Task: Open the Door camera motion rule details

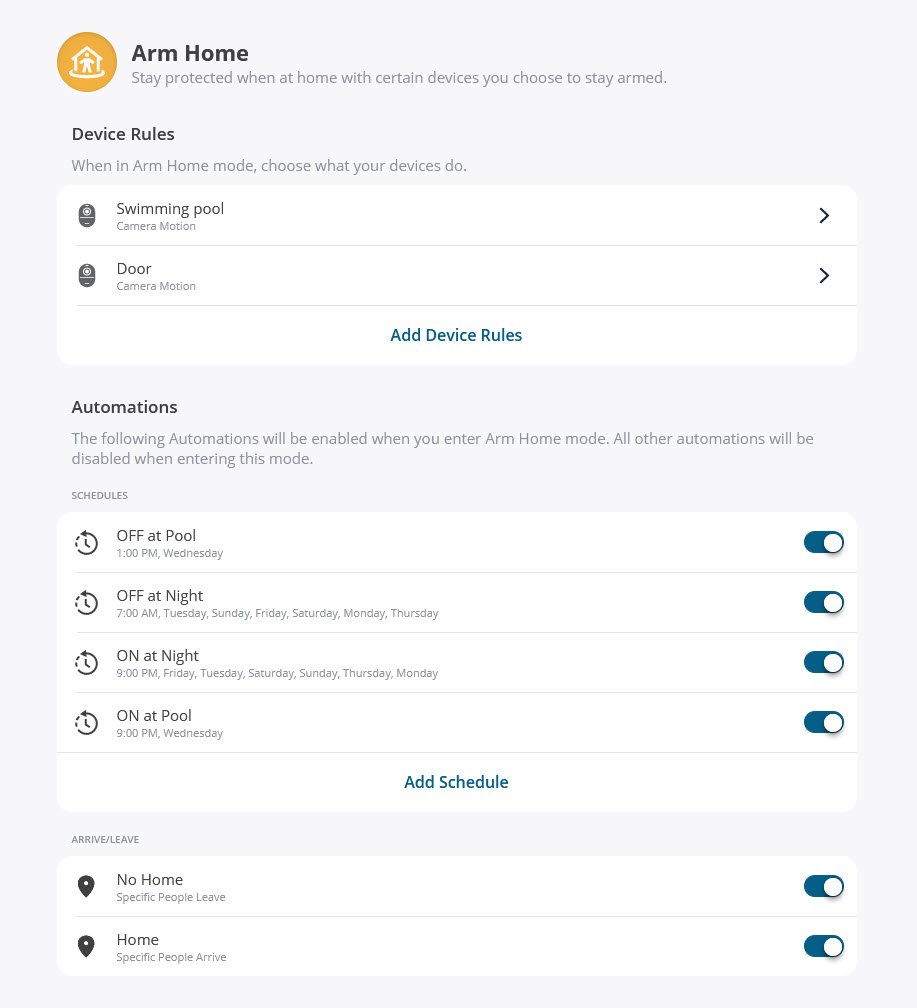Action: point(824,275)
